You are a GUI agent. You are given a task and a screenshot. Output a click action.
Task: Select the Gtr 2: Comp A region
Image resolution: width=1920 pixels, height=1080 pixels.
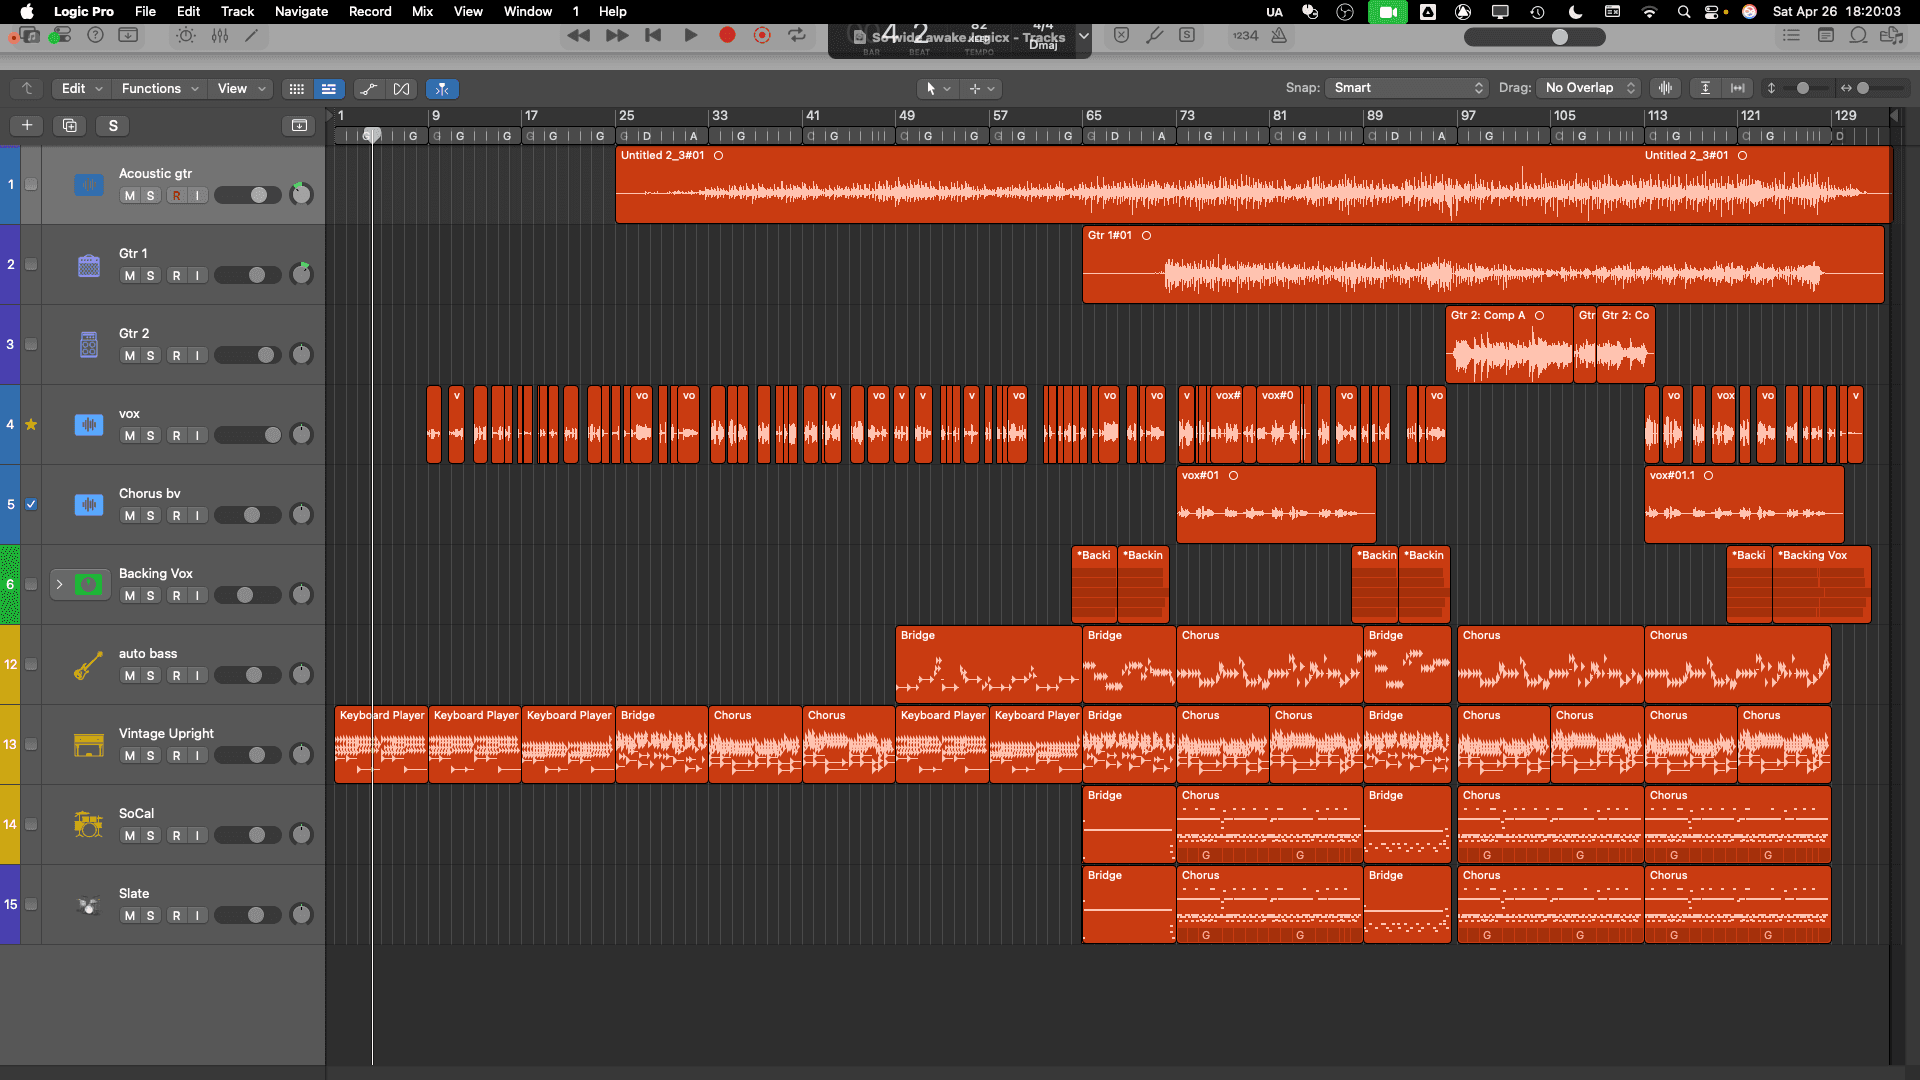point(1509,345)
